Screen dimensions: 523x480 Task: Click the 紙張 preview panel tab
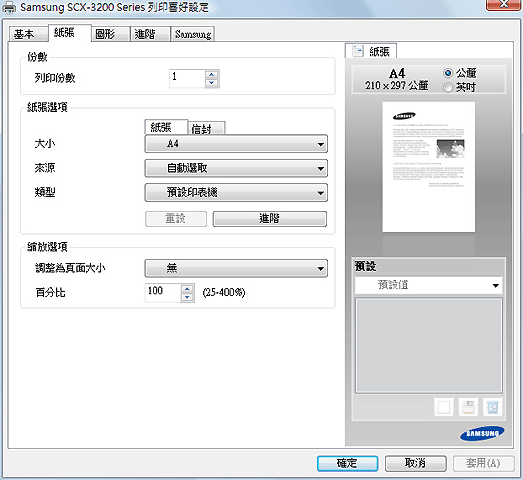[371, 51]
